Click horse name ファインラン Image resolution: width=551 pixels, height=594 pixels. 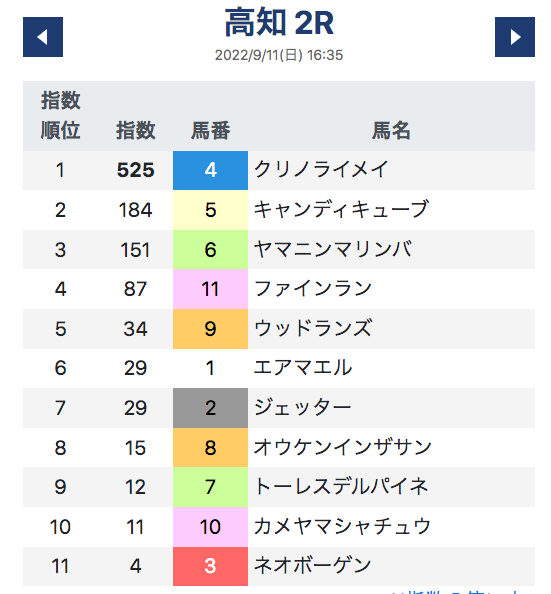tap(313, 289)
